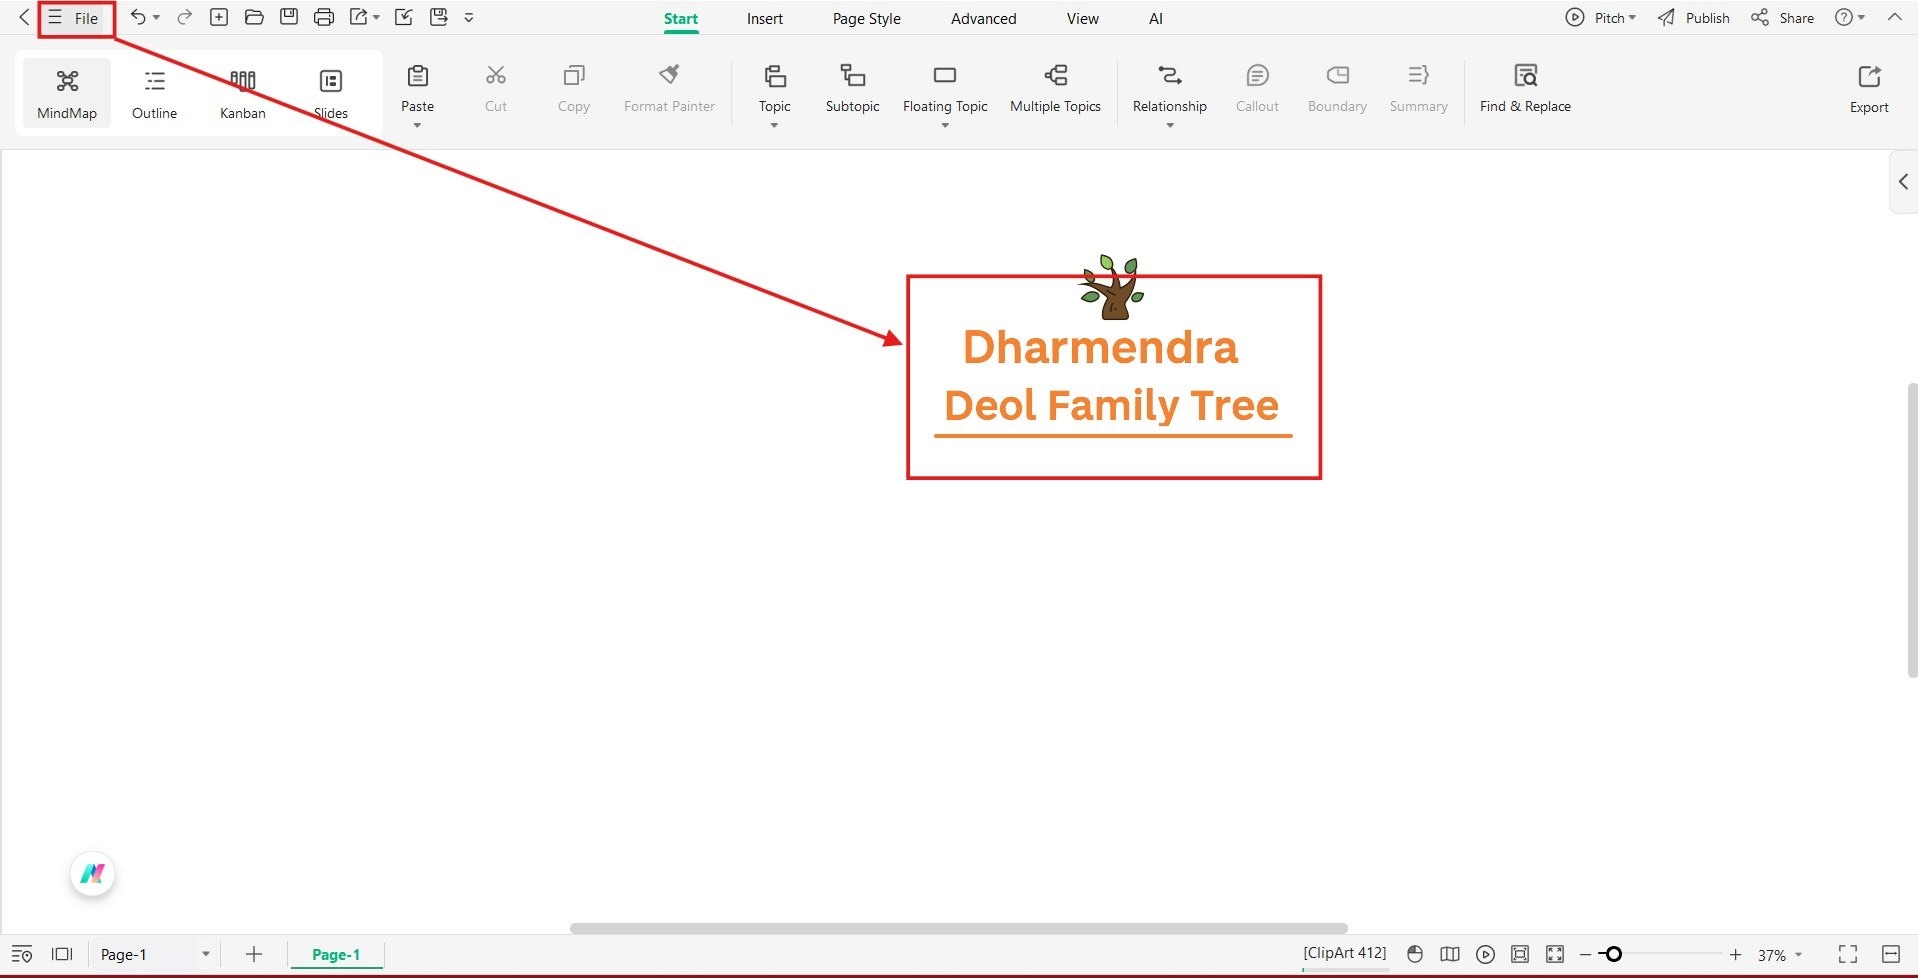This screenshot has width=1918, height=978.
Task: Insert a Subtopic
Action: 852,88
